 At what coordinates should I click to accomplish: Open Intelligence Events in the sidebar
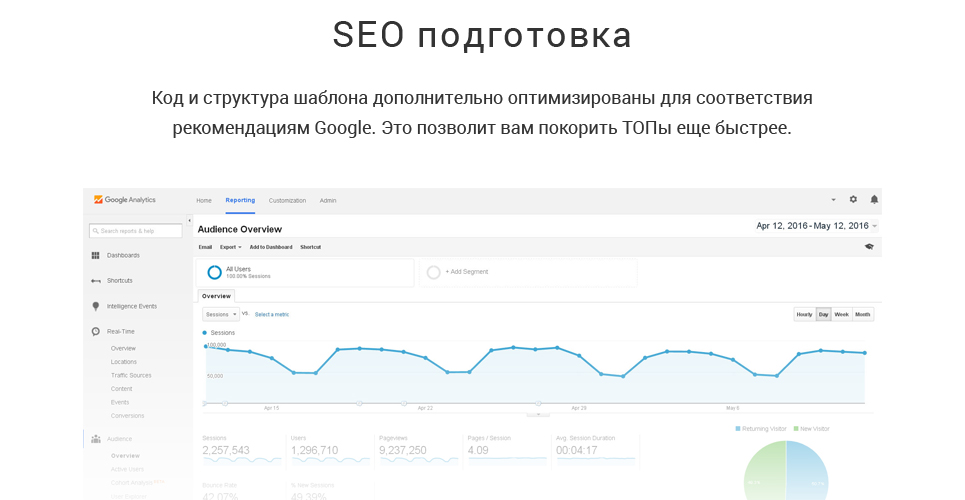tap(132, 306)
